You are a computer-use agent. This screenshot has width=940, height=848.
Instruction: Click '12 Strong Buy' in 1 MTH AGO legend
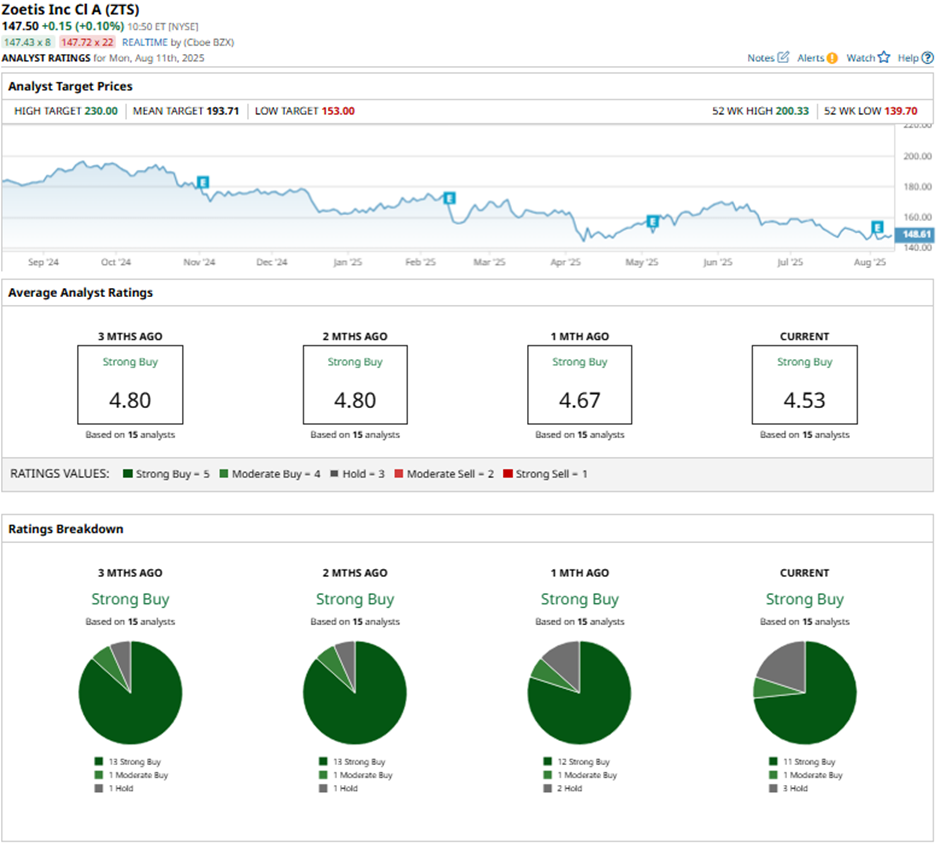tap(583, 762)
